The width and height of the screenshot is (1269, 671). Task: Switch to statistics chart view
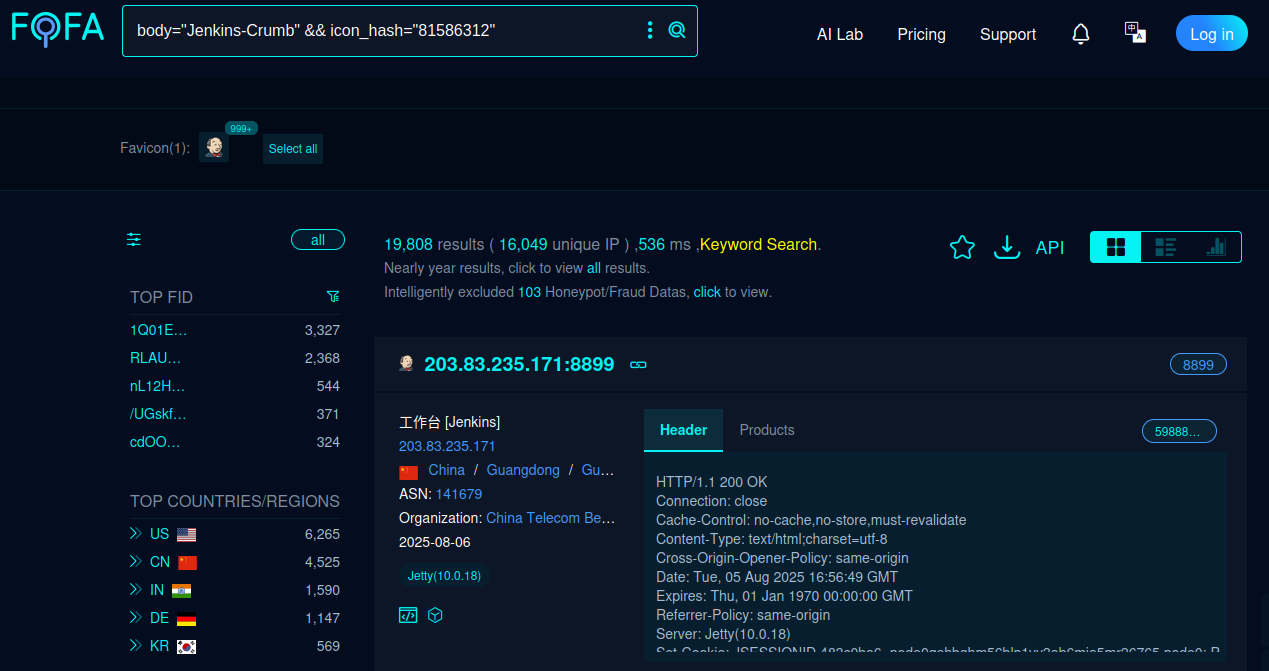tap(1215, 247)
